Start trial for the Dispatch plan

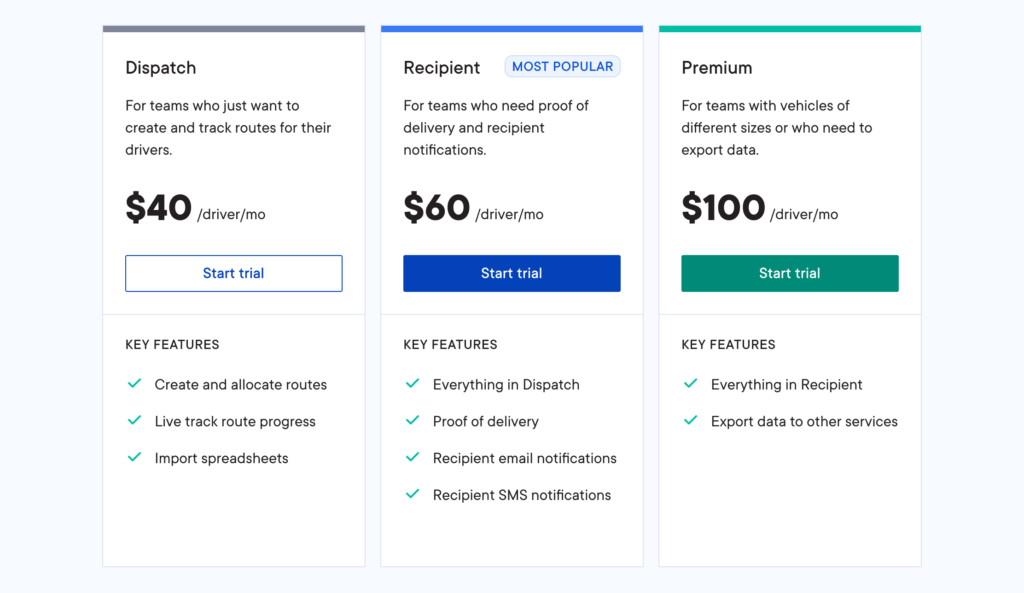point(233,273)
